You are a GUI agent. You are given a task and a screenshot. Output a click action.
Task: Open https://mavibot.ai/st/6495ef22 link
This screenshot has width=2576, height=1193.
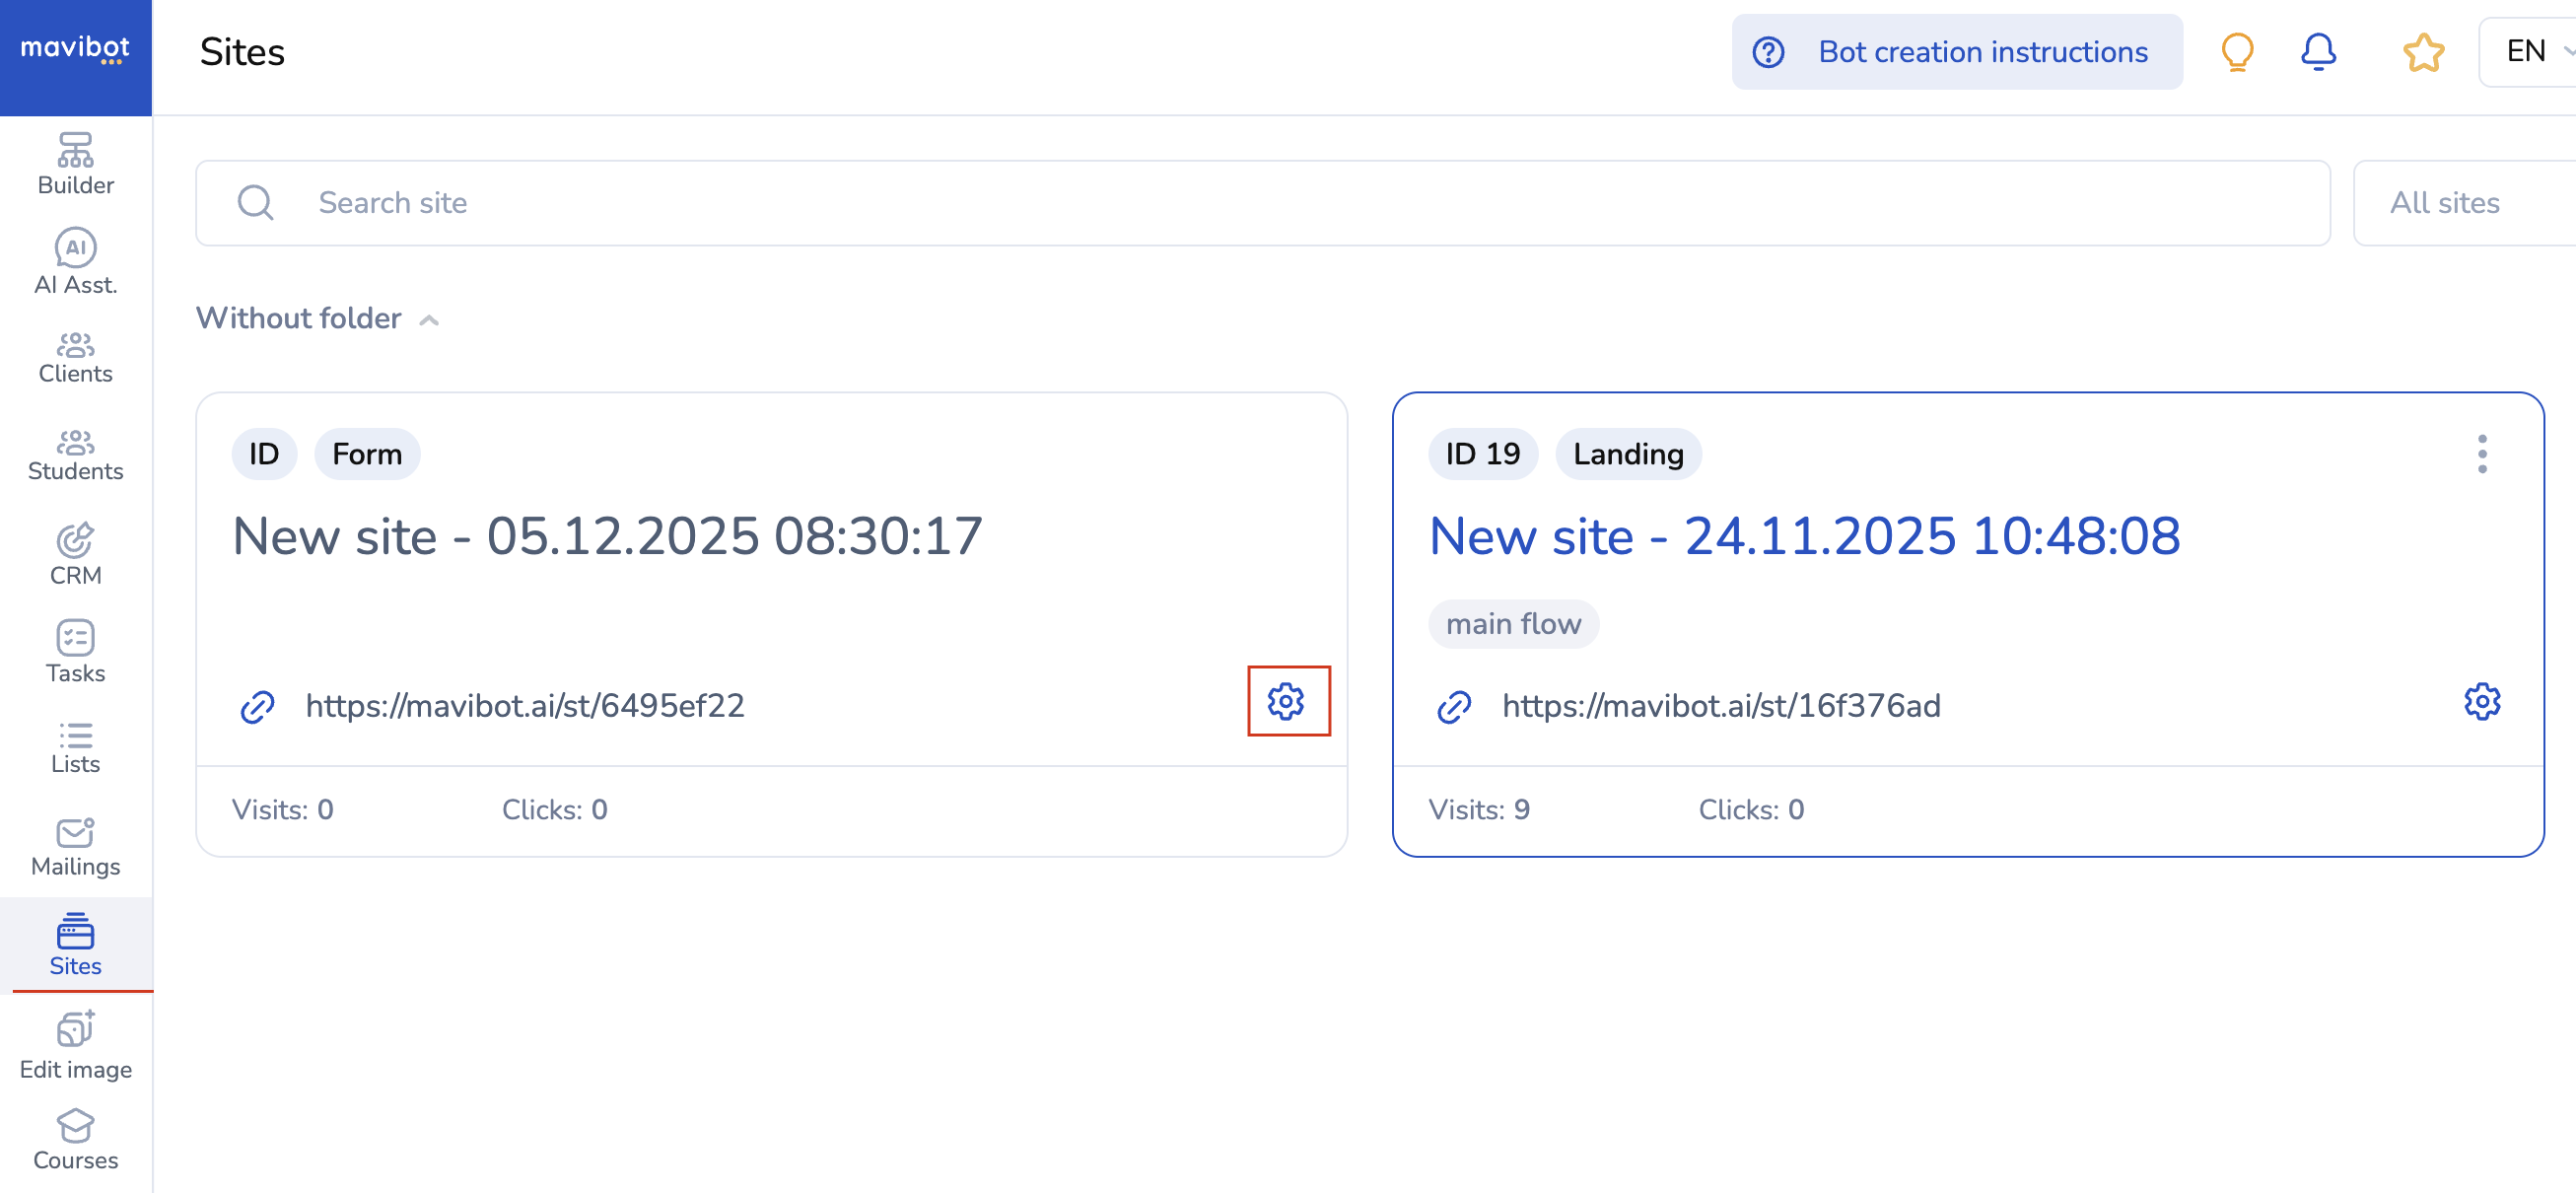524,706
